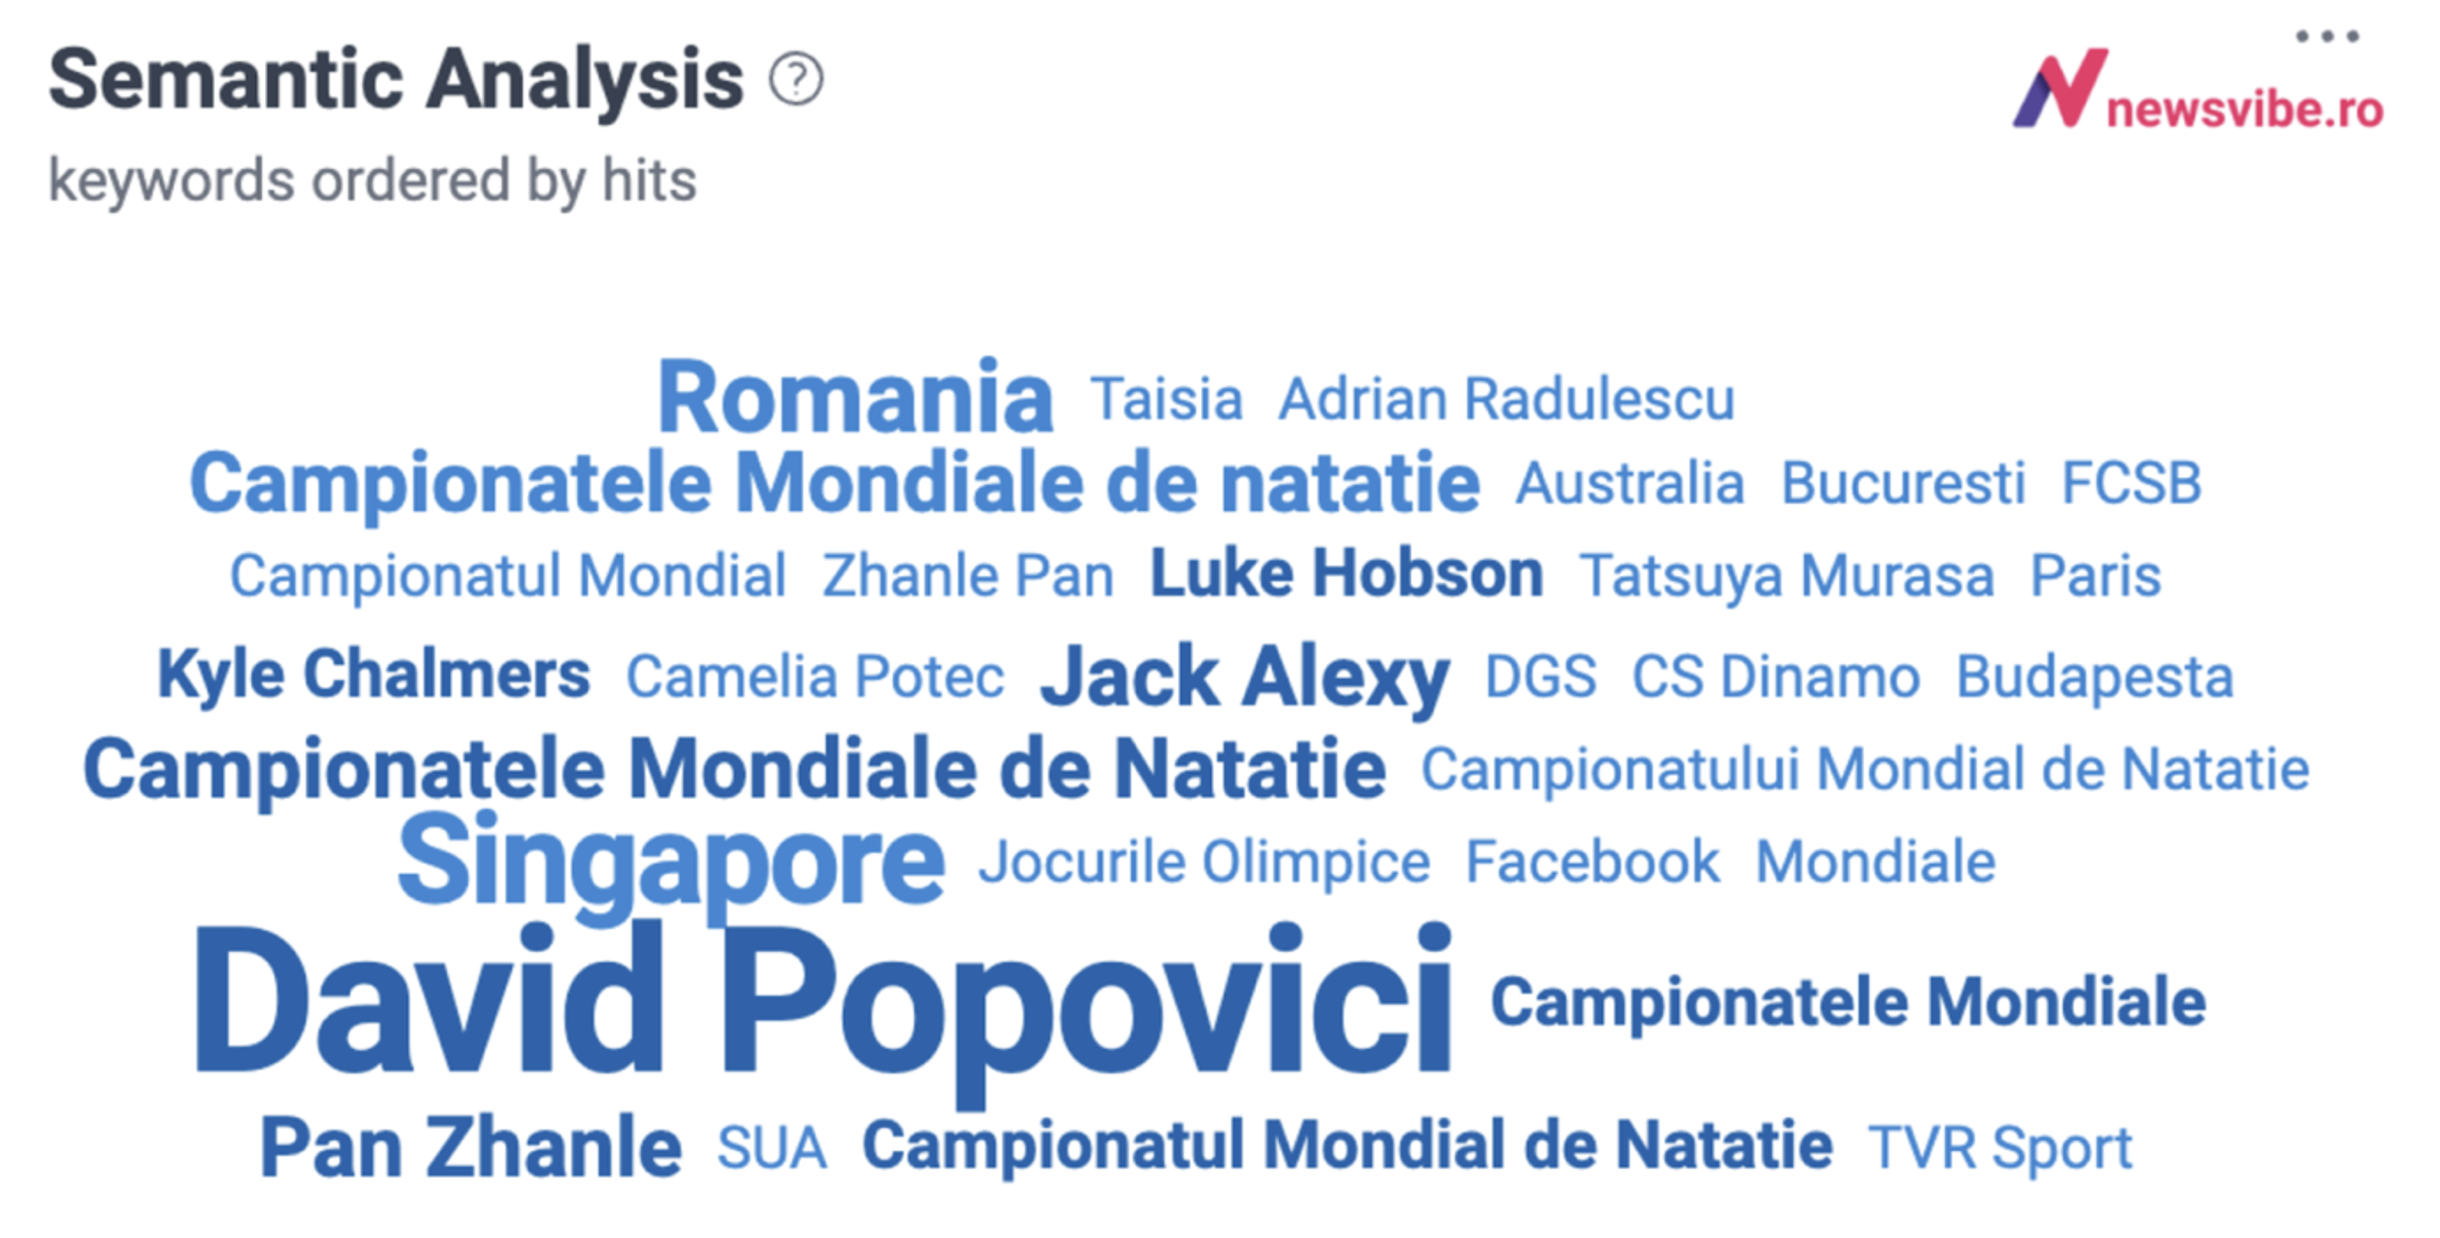The height and width of the screenshot is (1238, 2440).
Task: Select the Camelia Potec keyword
Action: (x=815, y=677)
